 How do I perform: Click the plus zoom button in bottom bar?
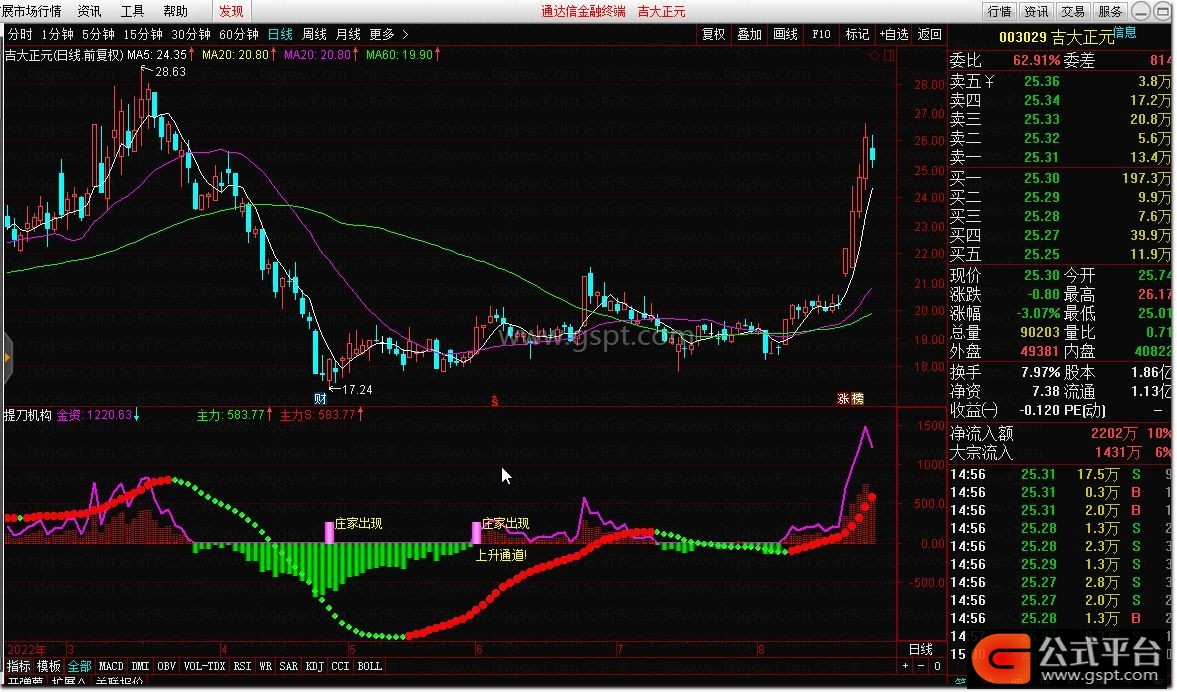point(906,666)
